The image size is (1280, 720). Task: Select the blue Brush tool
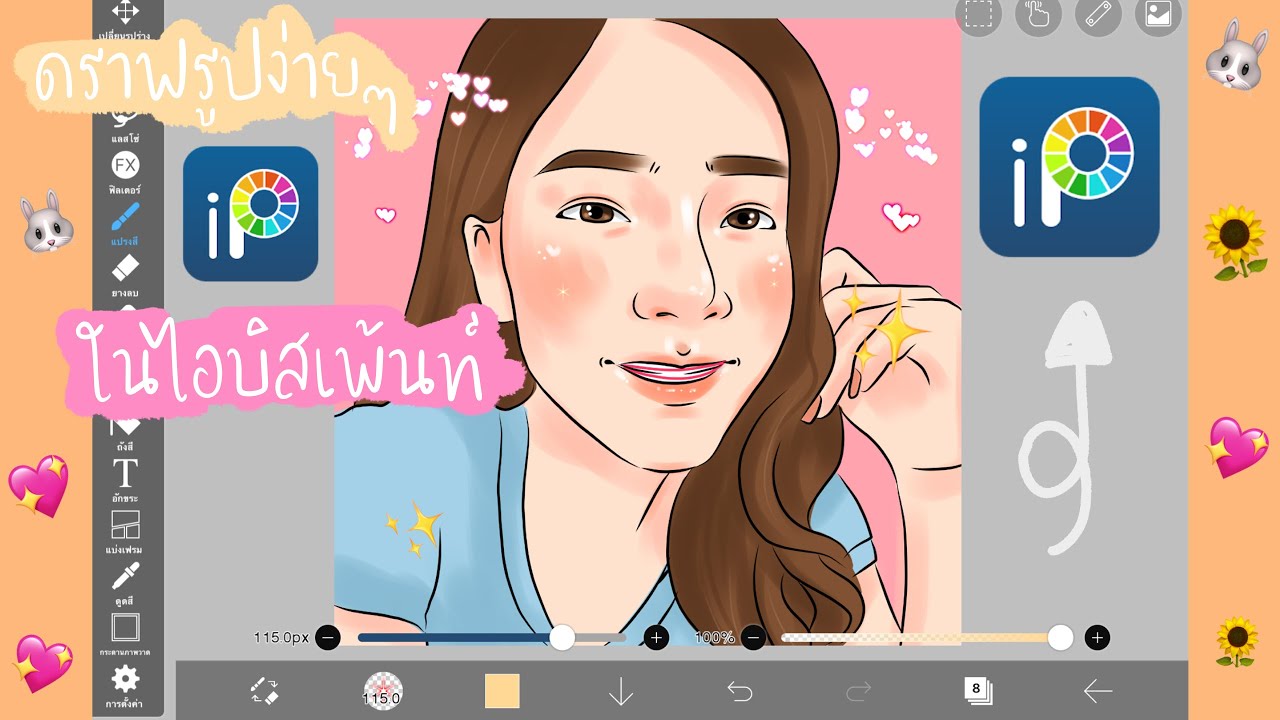(x=125, y=217)
